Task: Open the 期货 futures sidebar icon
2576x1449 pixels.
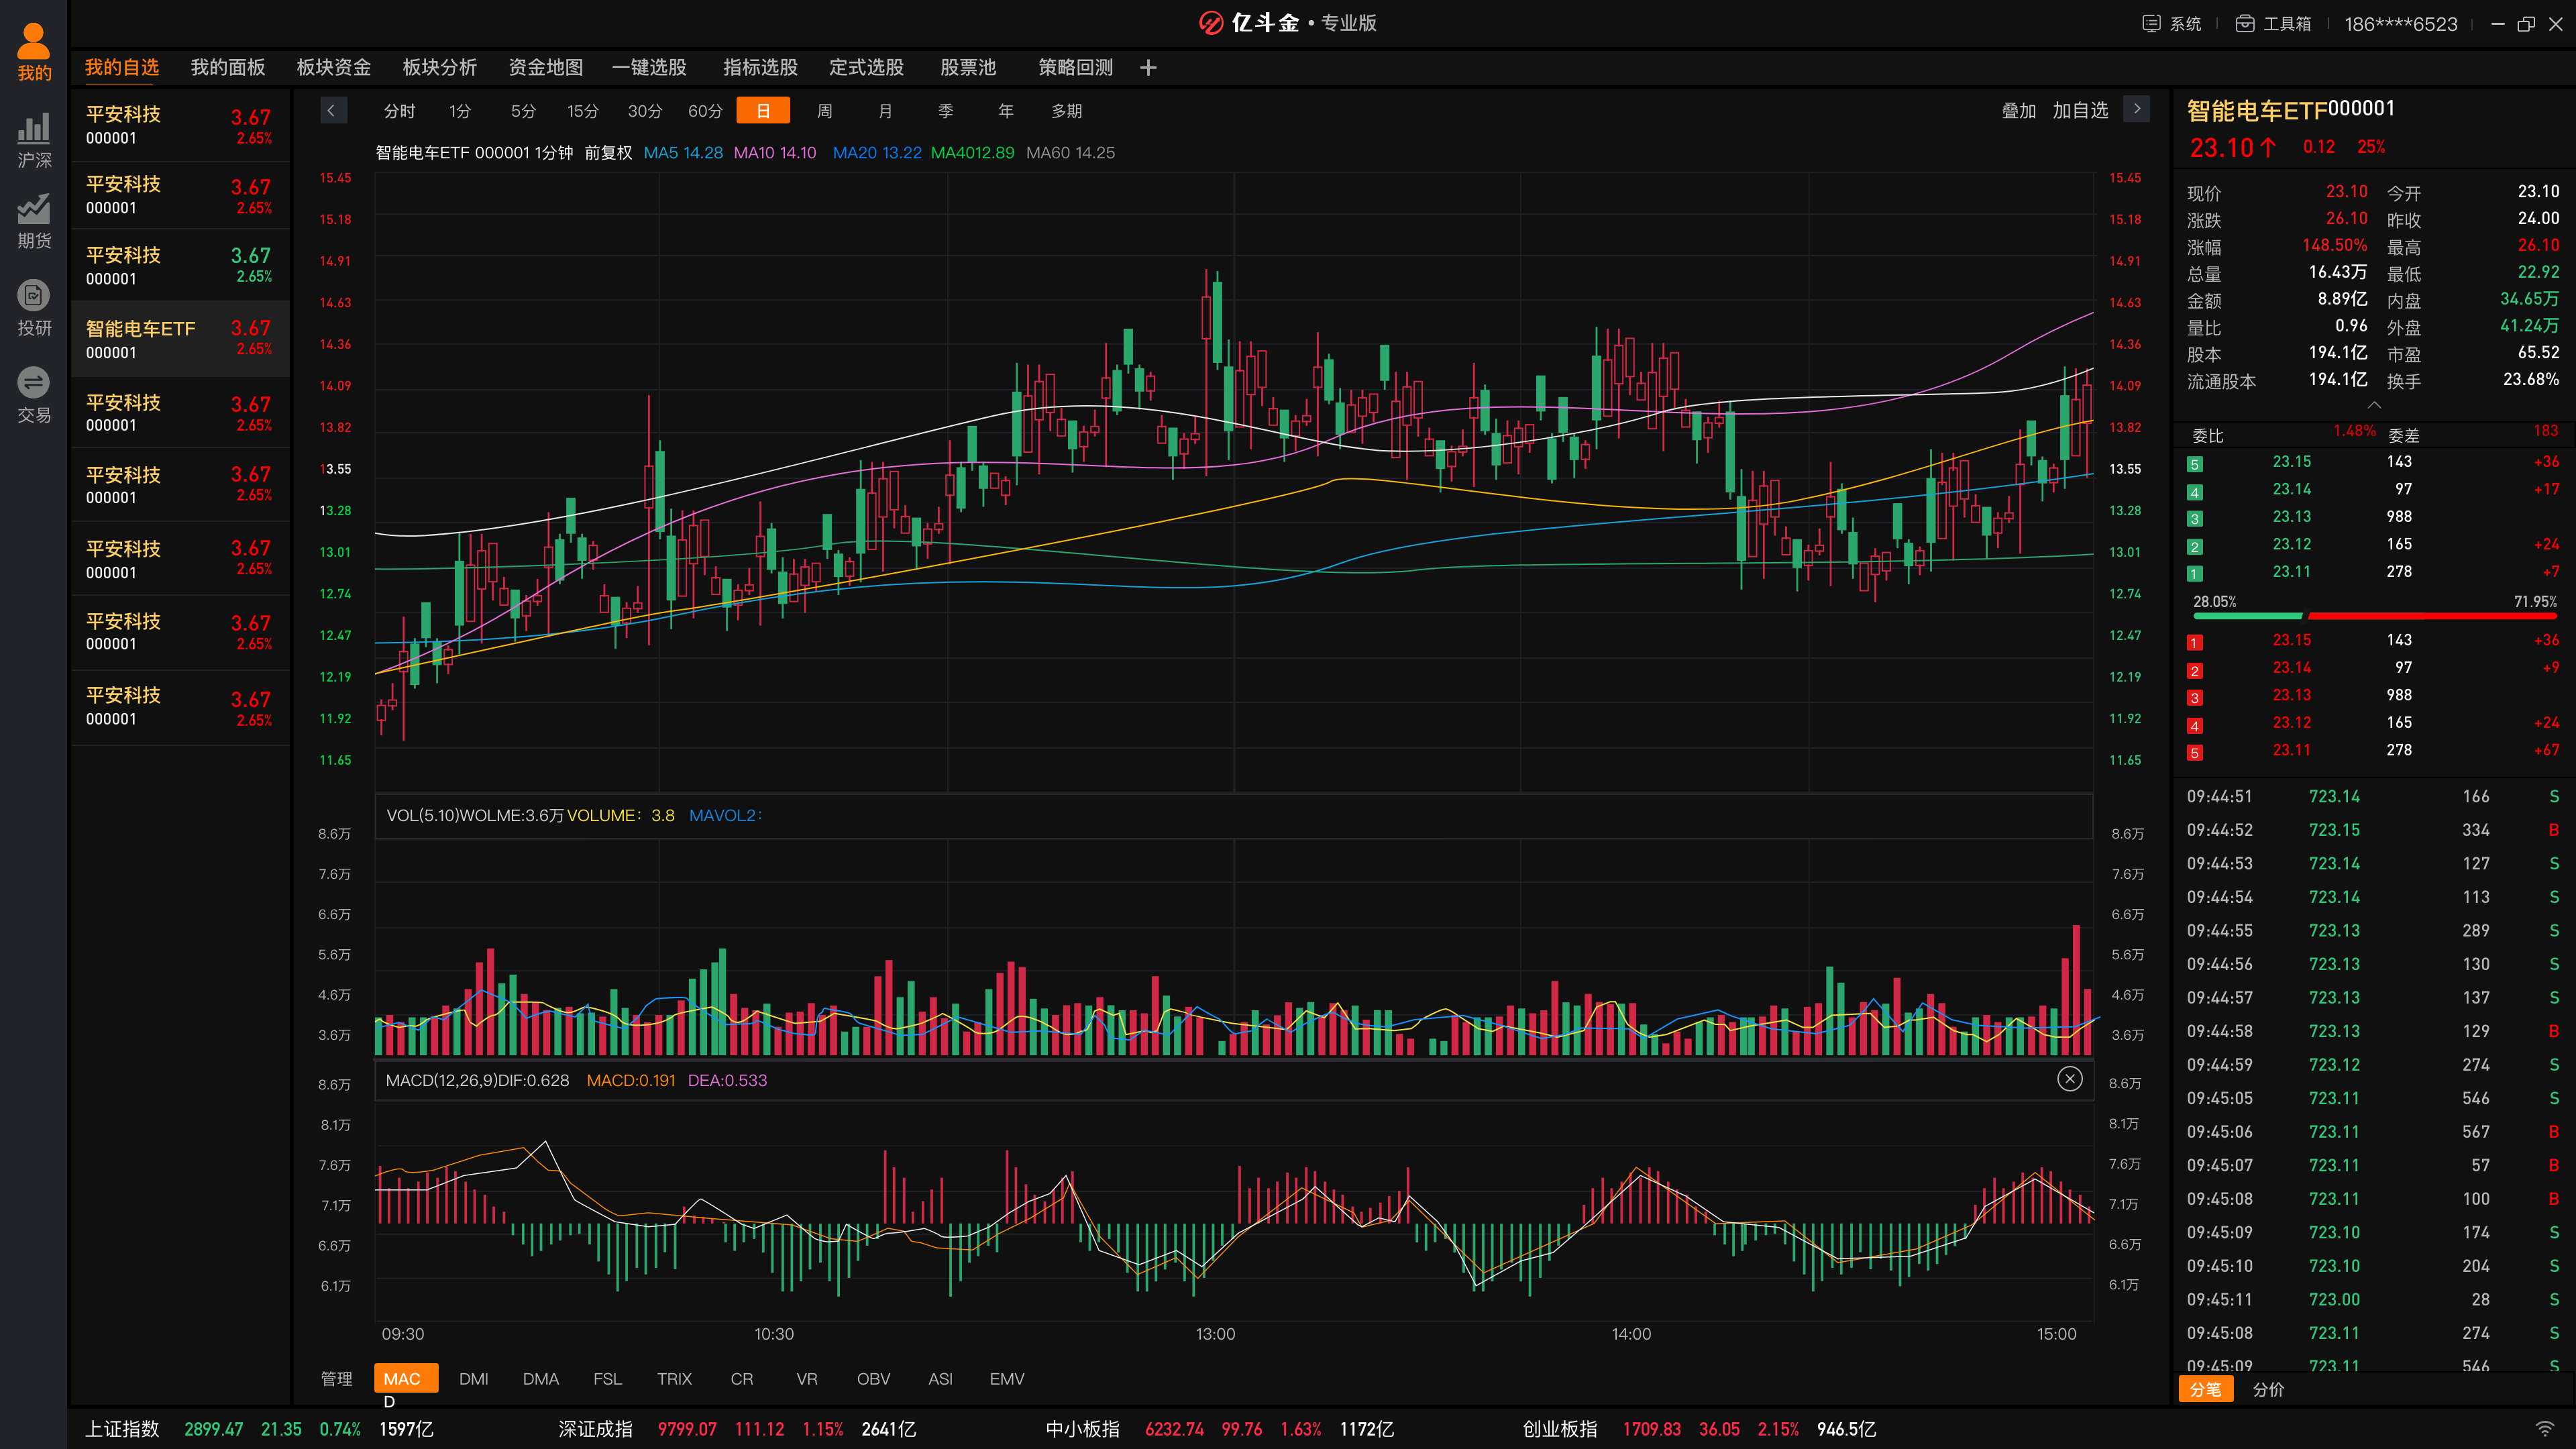Action: 34,222
